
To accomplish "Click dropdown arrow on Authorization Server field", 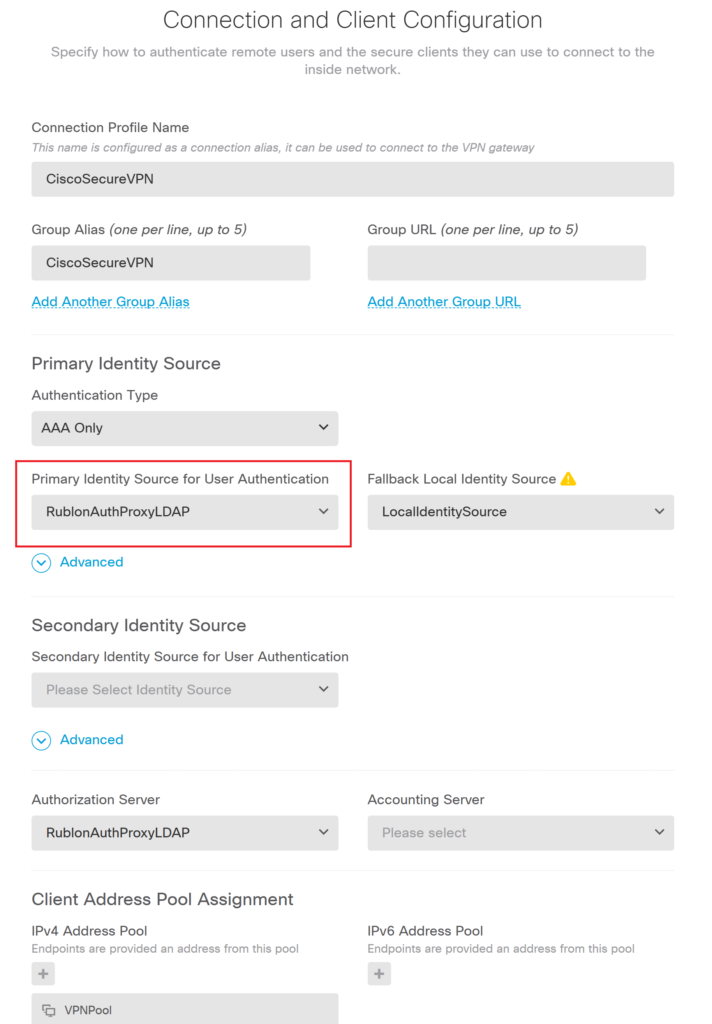I will tap(323, 832).
